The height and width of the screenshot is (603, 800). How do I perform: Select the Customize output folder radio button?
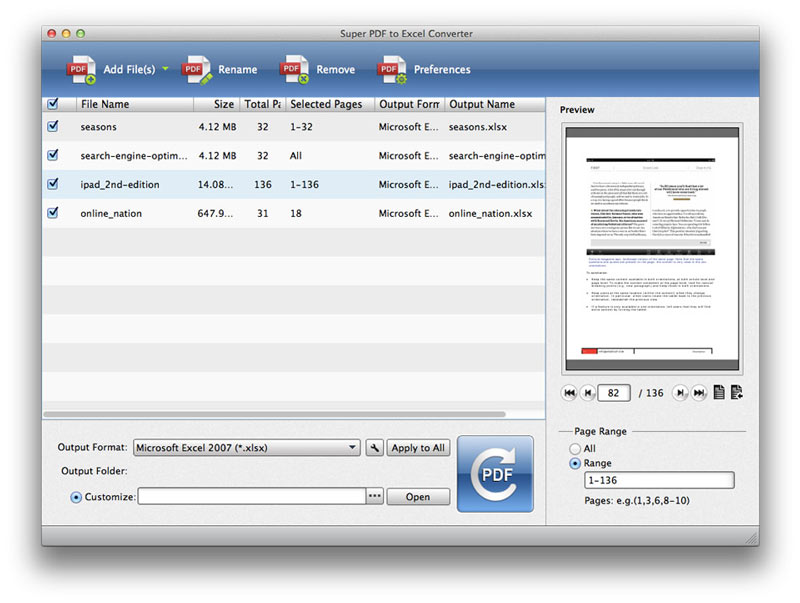tap(76, 497)
